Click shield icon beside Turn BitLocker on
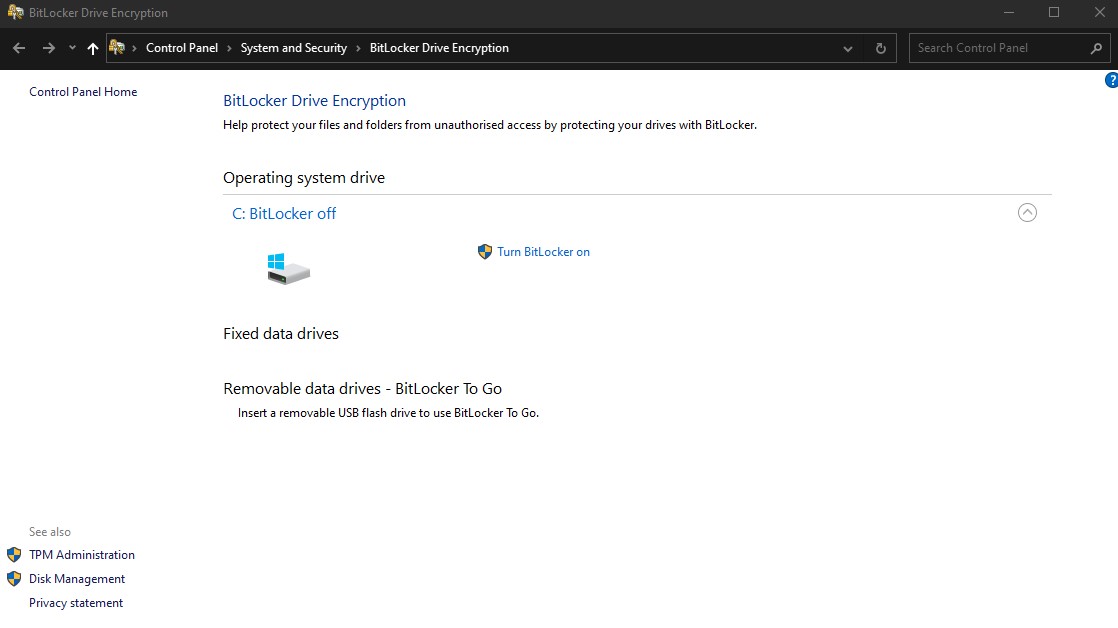Image resolution: width=1118 pixels, height=628 pixels. point(485,252)
